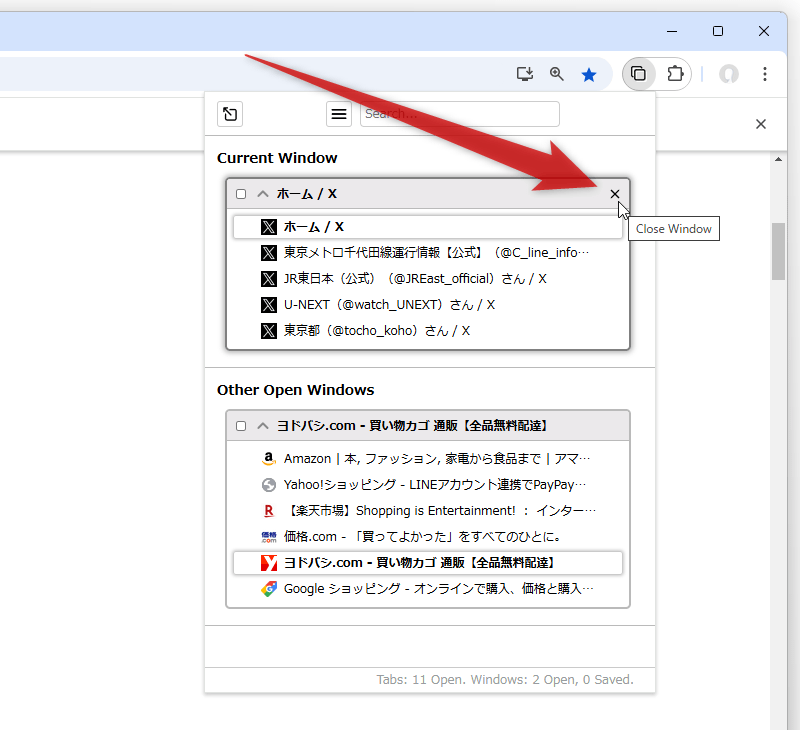Open the profile avatar icon
800x730 pixels.
(x=729, y=74)
